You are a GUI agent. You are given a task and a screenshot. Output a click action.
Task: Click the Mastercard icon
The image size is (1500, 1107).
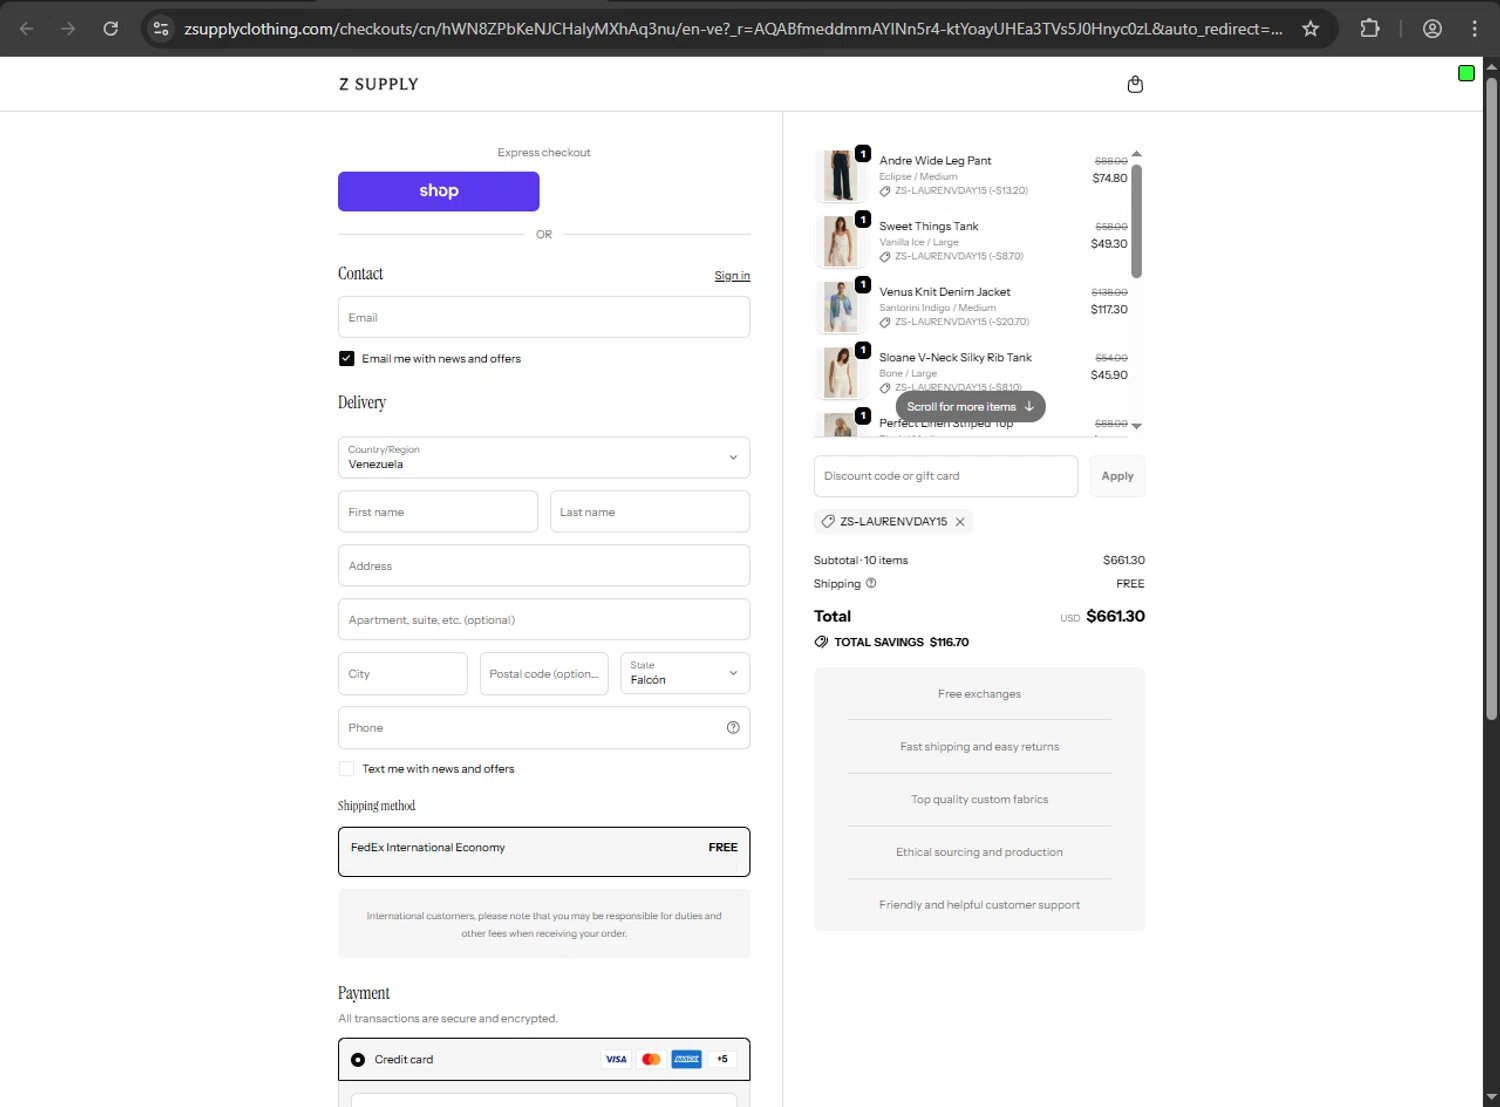click(x=651, y=1059)
